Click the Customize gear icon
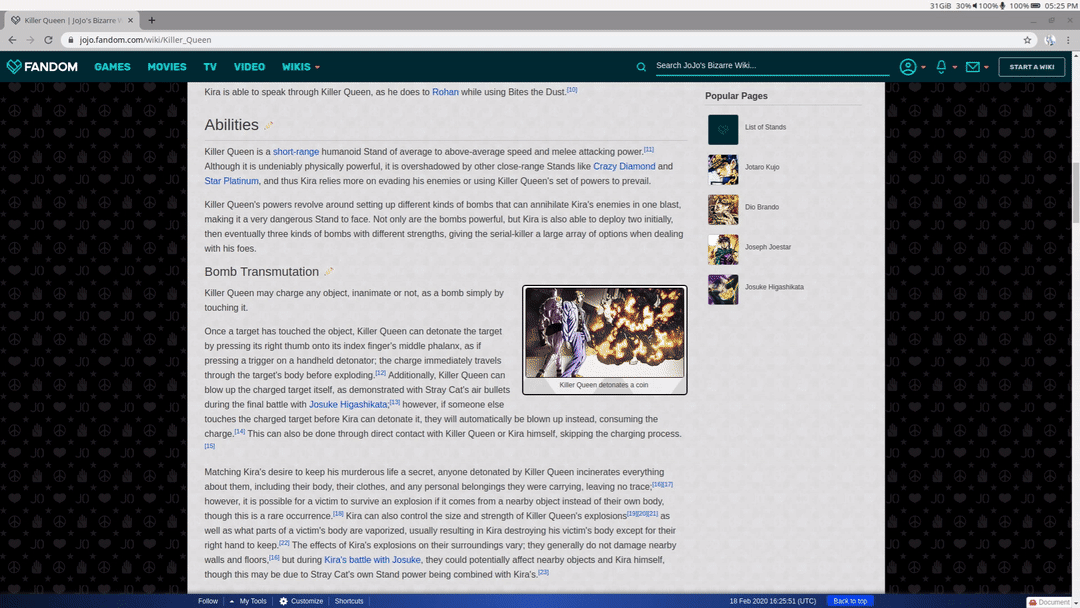 pos(283,601)
